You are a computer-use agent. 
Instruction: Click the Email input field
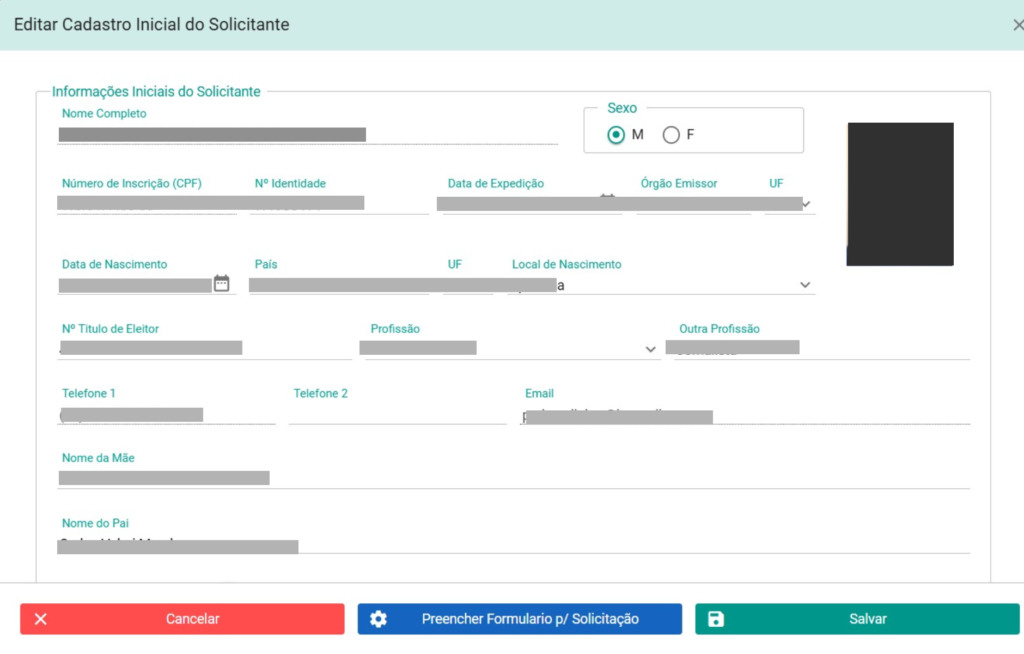point(745,415)
